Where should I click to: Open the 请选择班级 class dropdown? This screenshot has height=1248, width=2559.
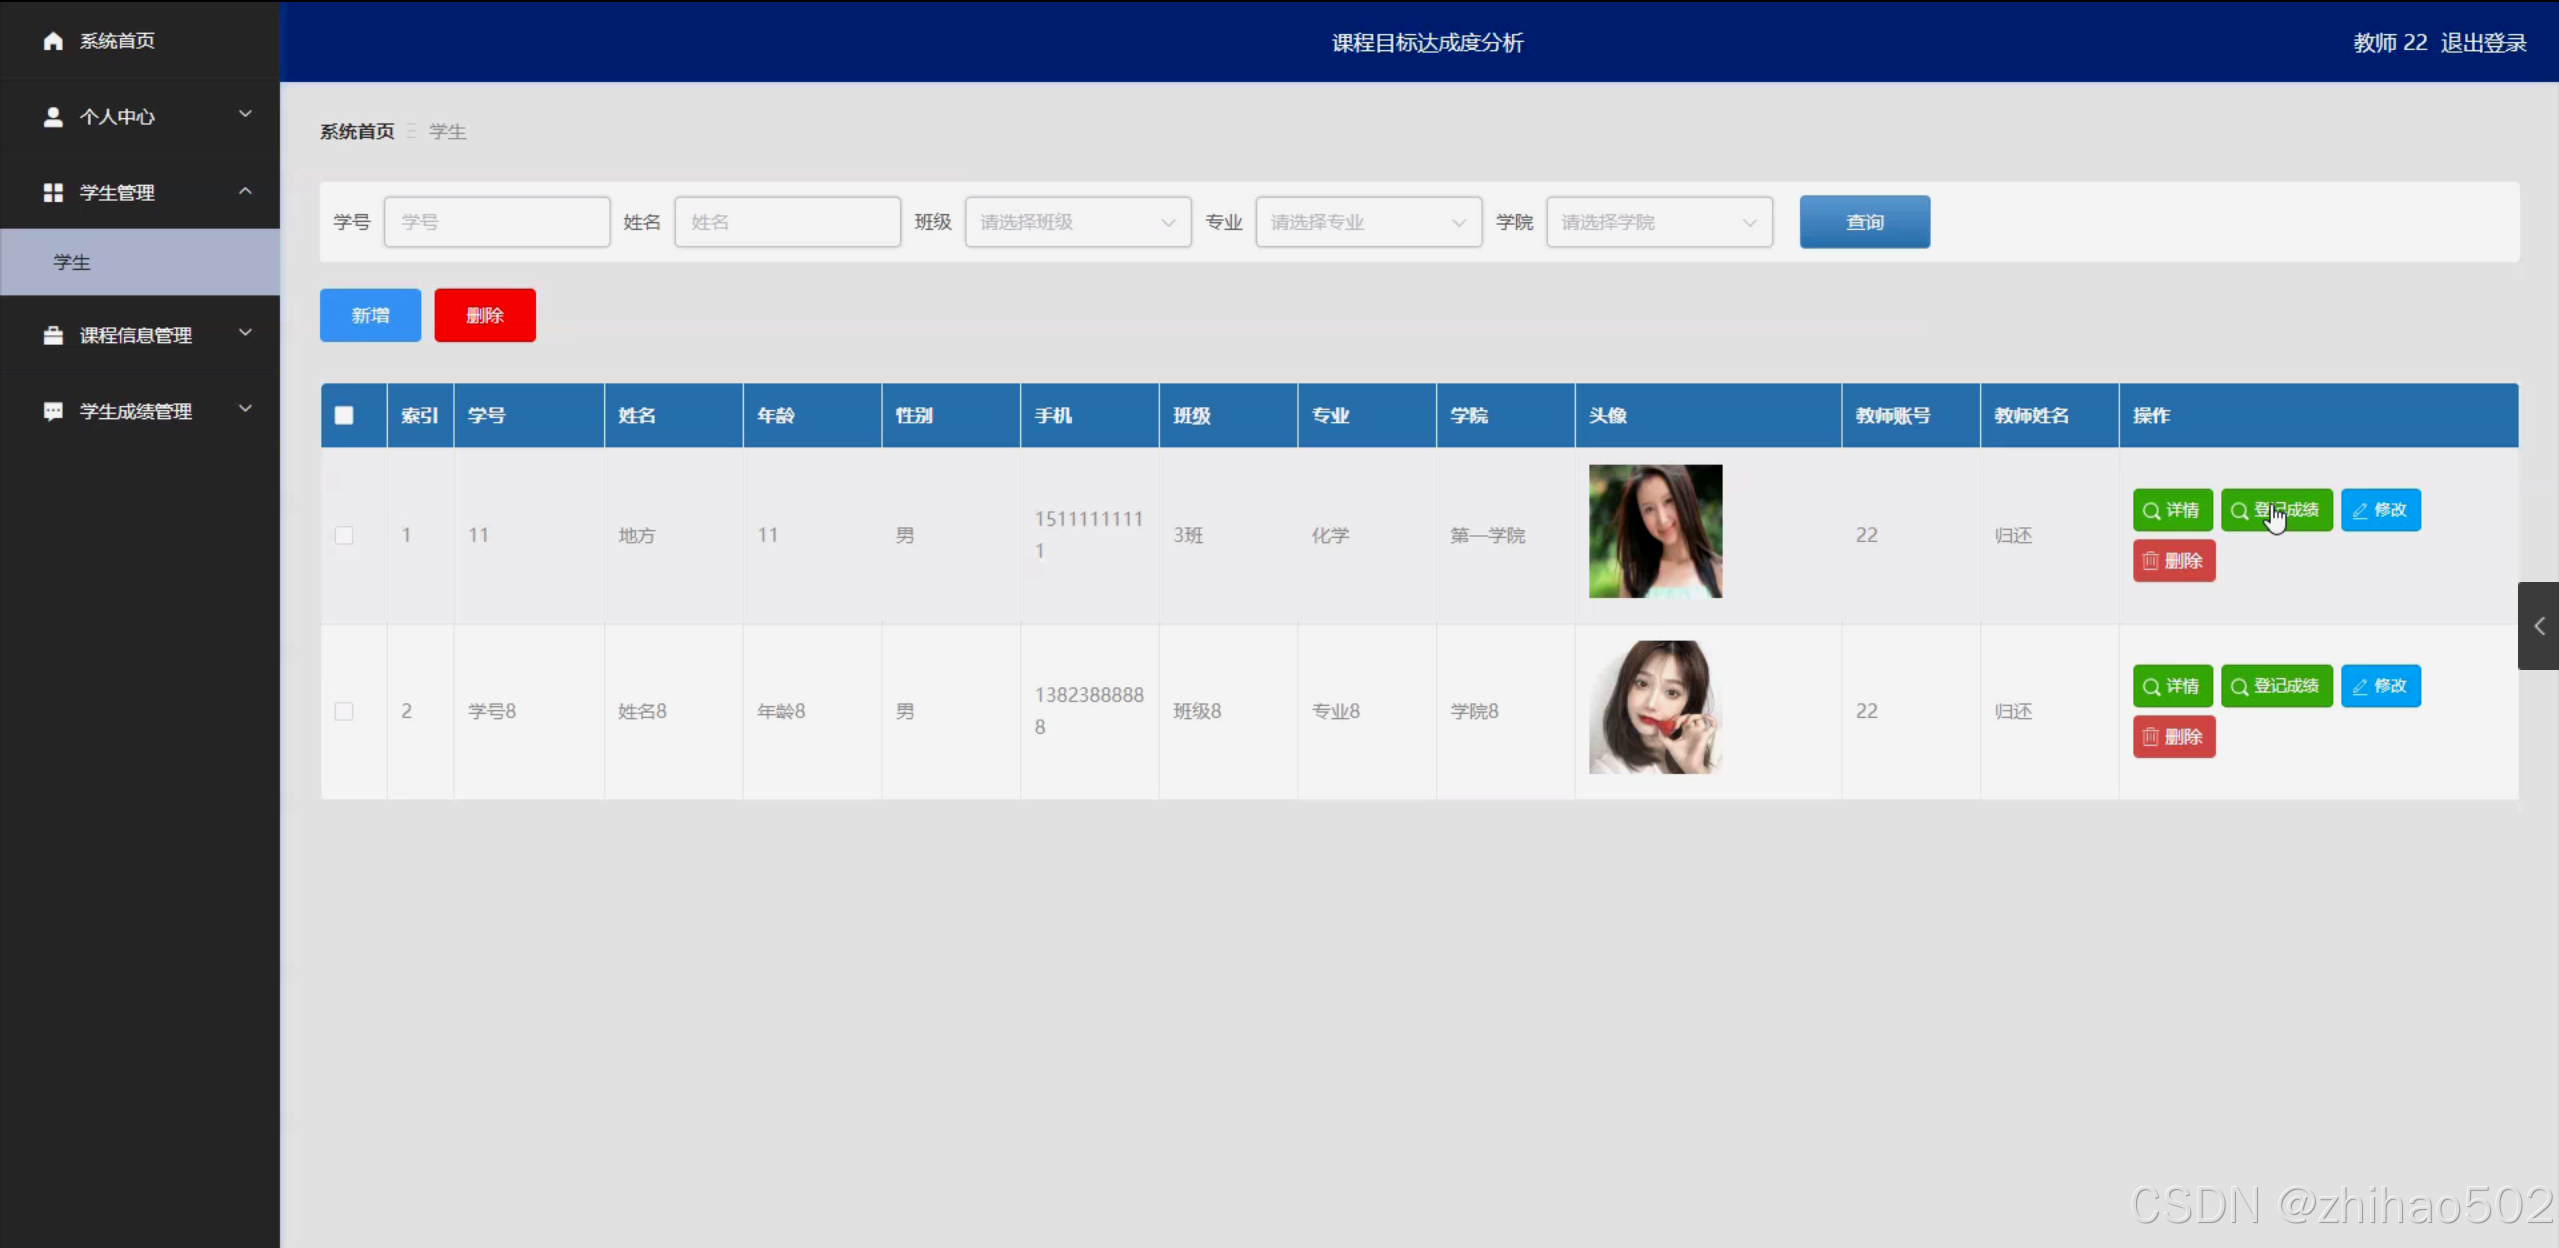(x=1077, y=222)
